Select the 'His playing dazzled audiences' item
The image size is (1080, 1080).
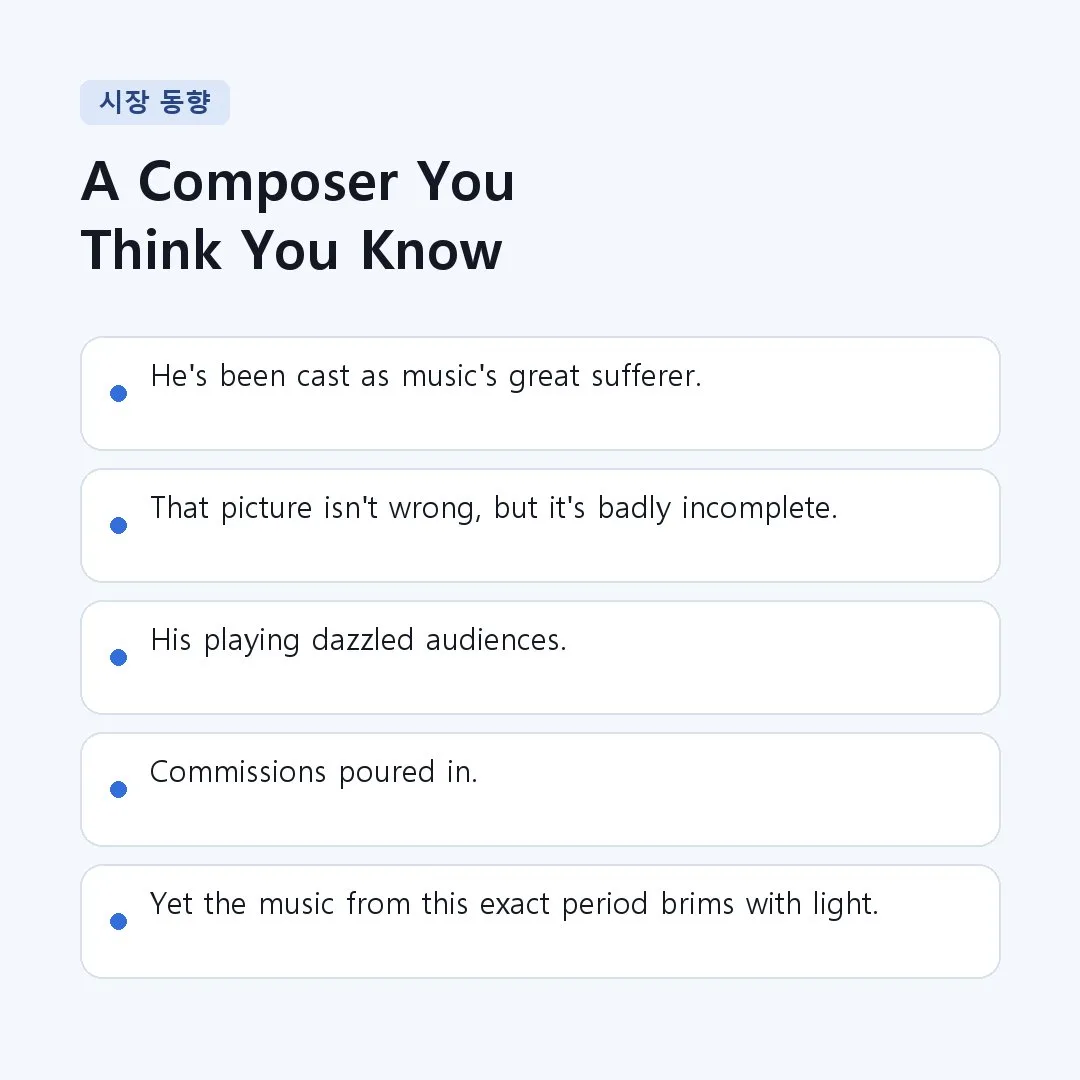coord(540,657)
